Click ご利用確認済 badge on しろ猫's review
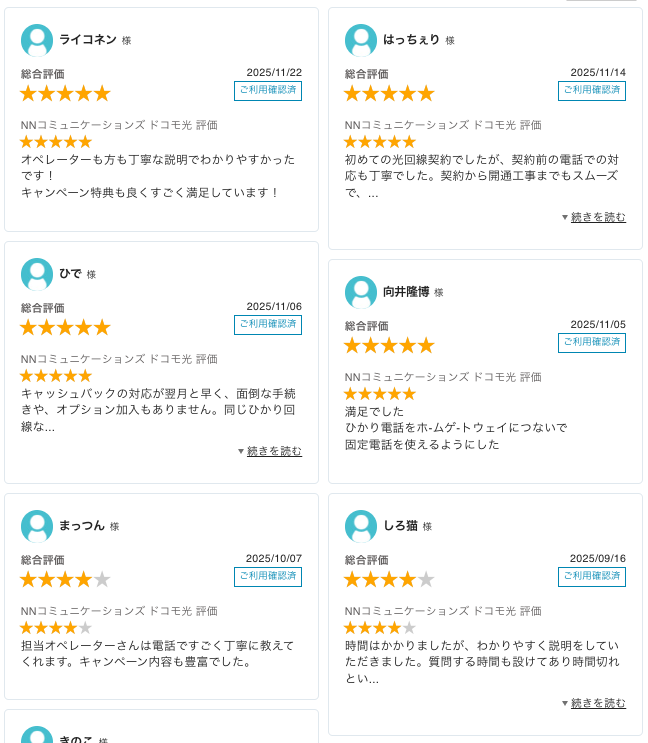Image resolution: width=648 pixels, height=743 pixels. coord(592,577)
